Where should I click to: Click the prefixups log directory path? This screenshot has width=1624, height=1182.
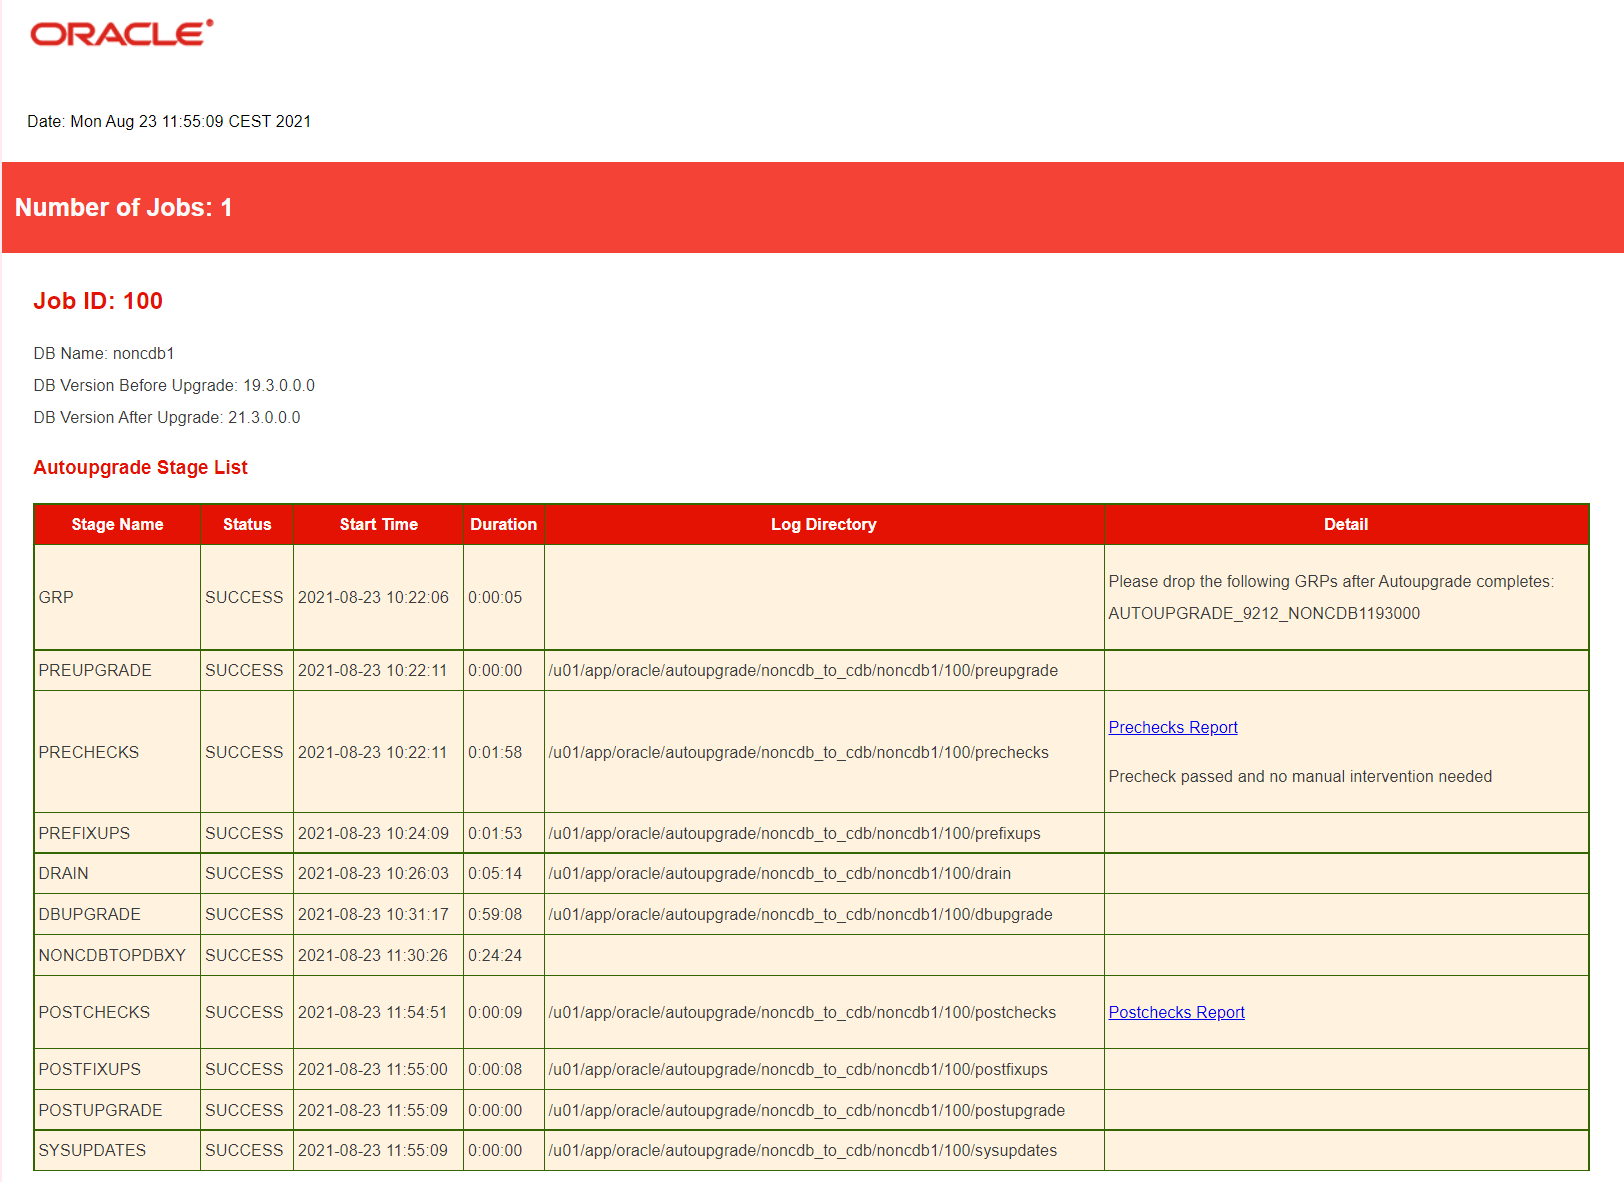point(794,833)
